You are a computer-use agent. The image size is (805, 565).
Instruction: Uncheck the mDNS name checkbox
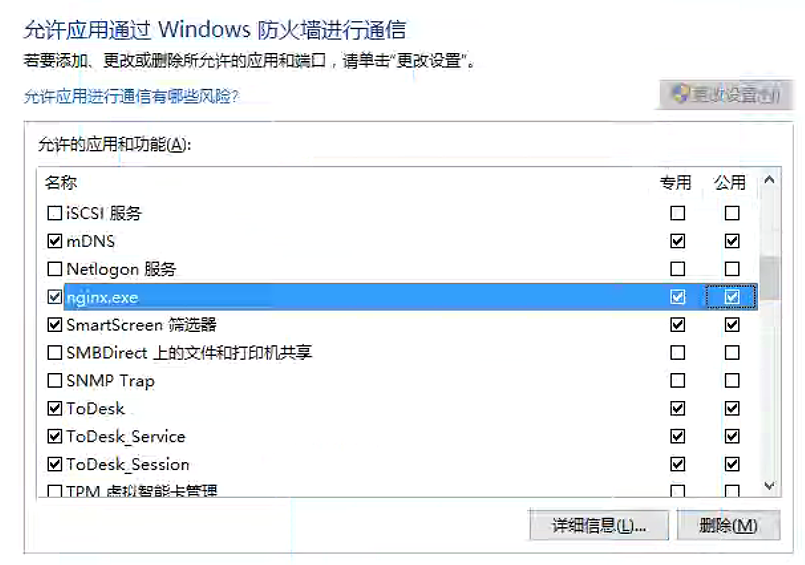pos(54,241)
